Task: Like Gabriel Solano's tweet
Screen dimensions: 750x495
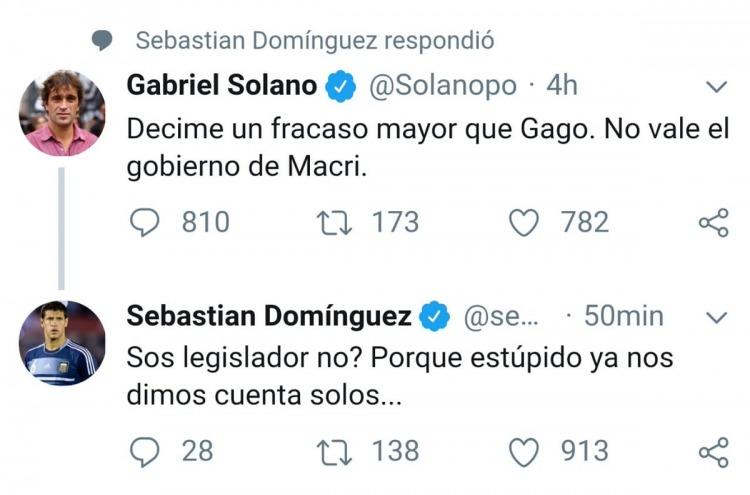Action: click(524, 223)
